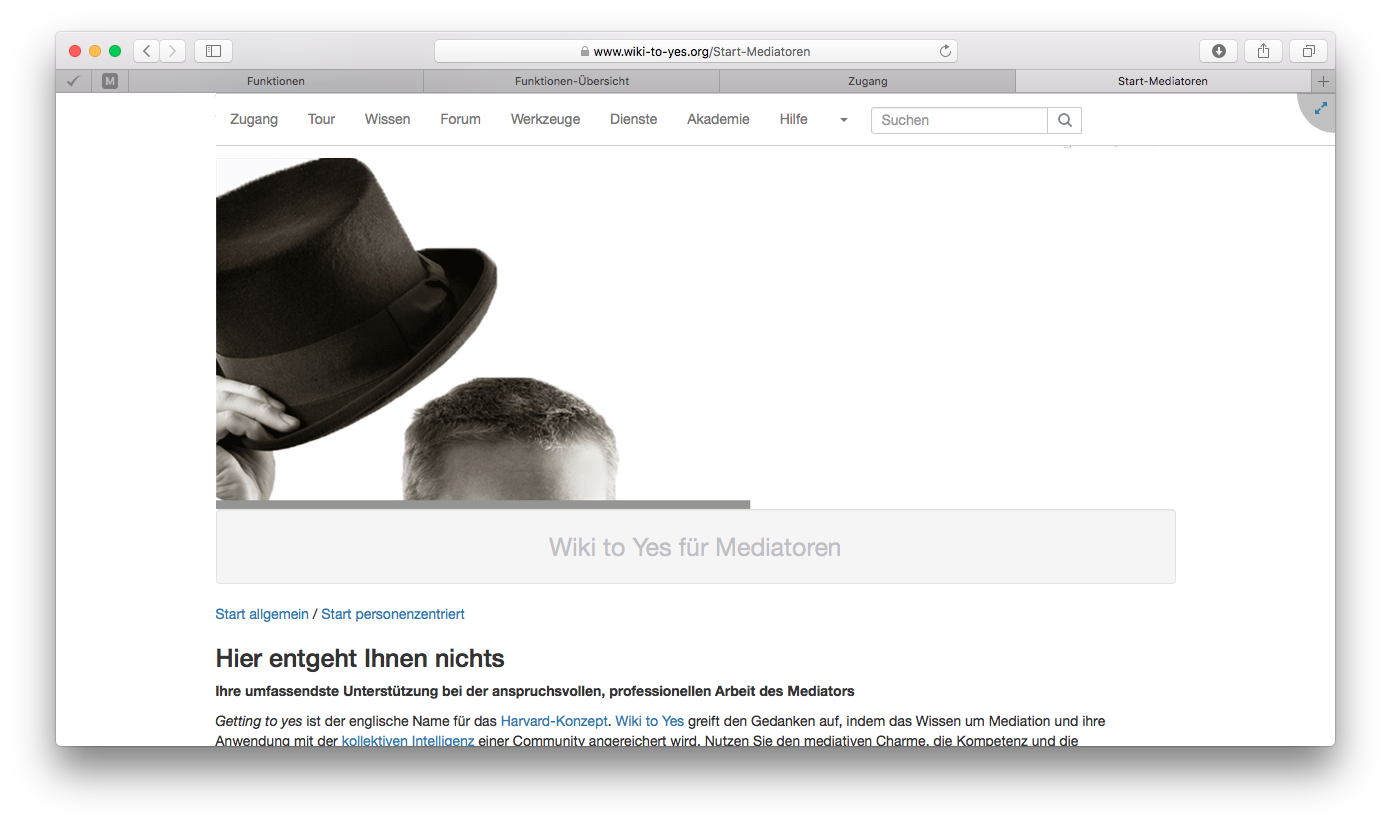The width and height of the screenshot is (1391, 826).
Task: Click into the Suchen search field
Action: coord(959,120)
